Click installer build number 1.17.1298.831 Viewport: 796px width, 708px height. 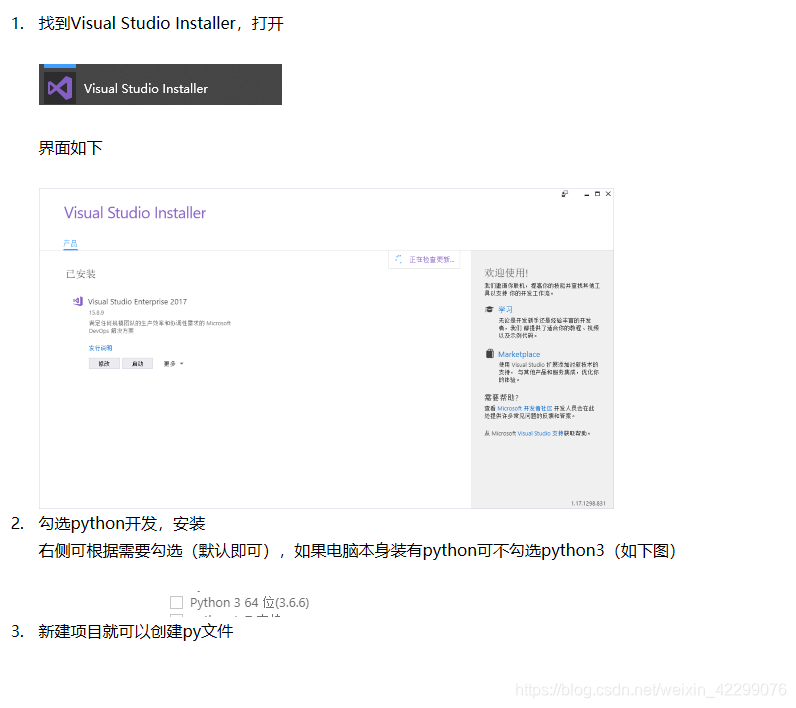(x=588, y=503)
